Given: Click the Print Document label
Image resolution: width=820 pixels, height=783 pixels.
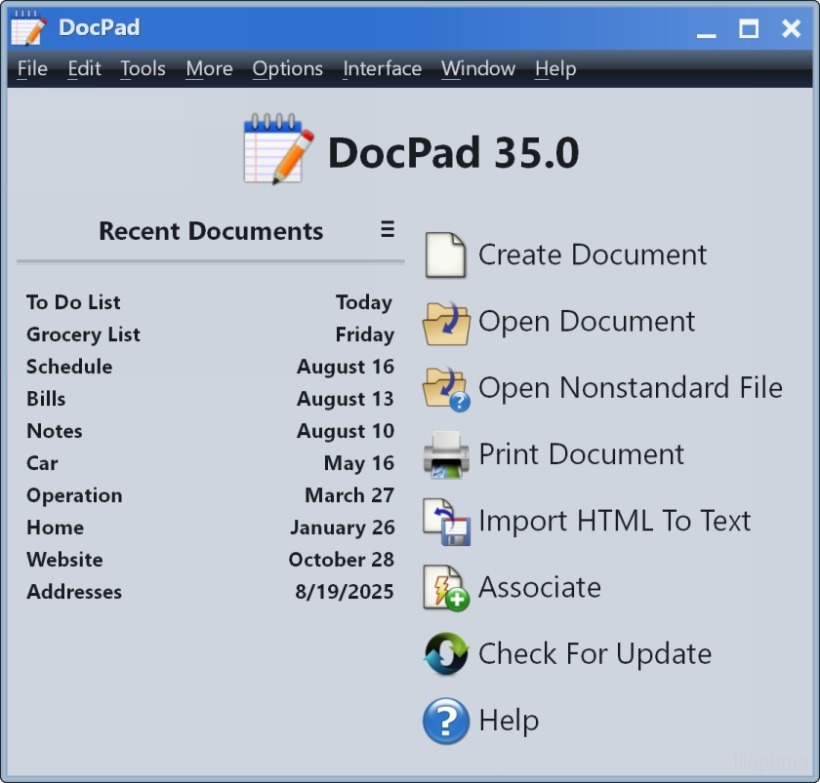Looking at the screenshot, I should (x=581, y=454).
